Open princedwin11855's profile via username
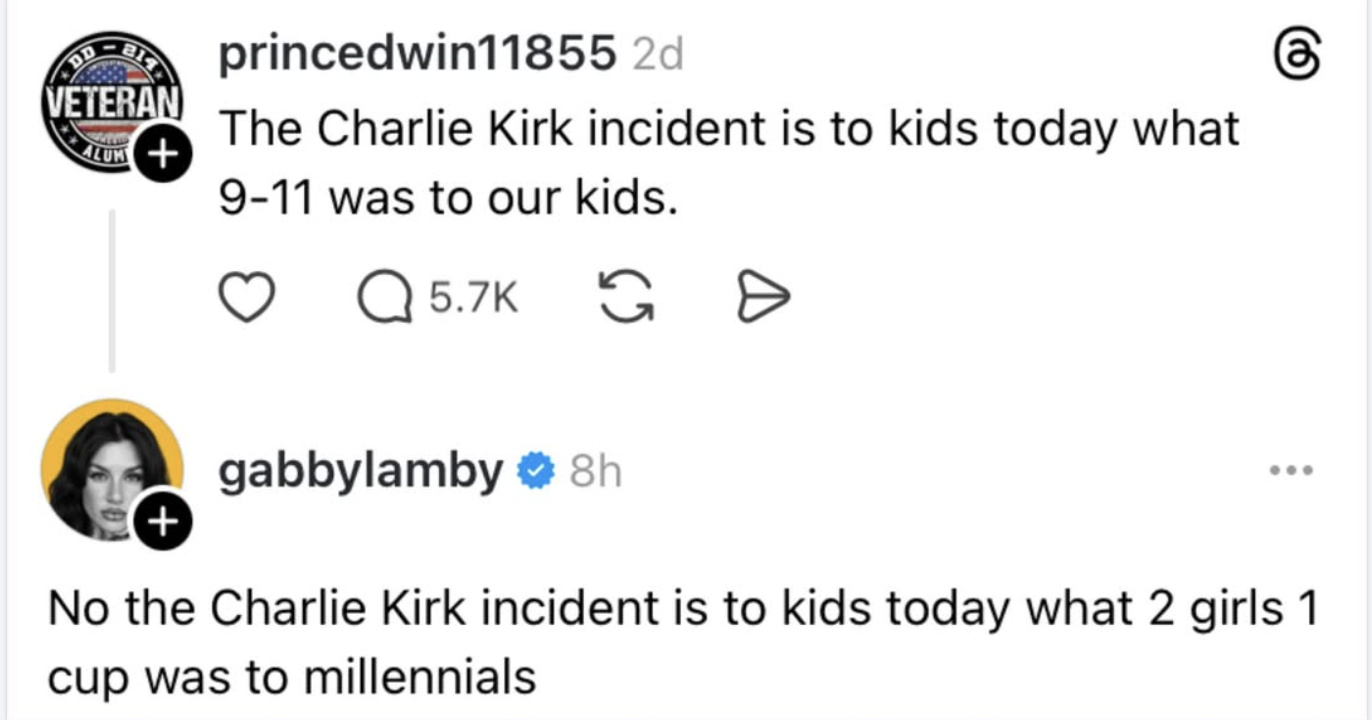1372x720 pixels. (417, 55)
